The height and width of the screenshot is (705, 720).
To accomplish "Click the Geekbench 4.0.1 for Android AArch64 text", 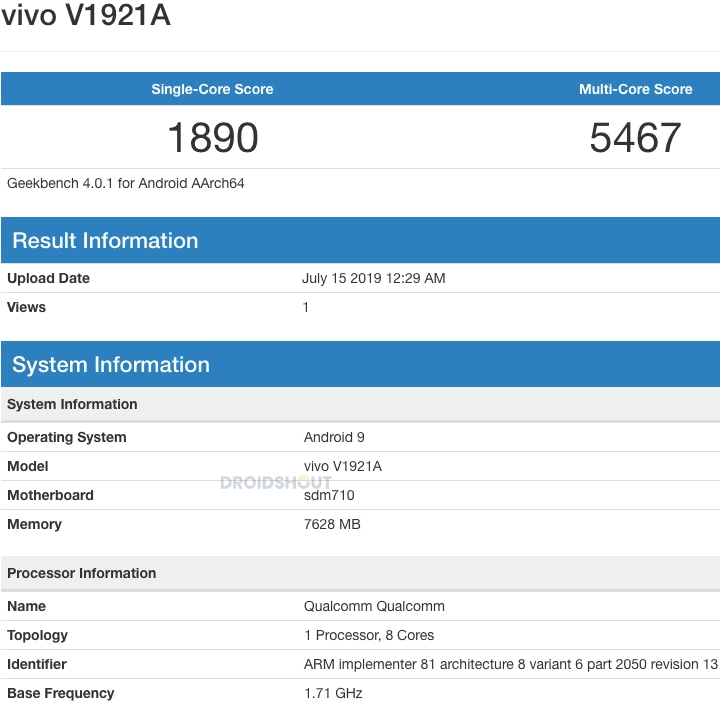I will 125,183.
